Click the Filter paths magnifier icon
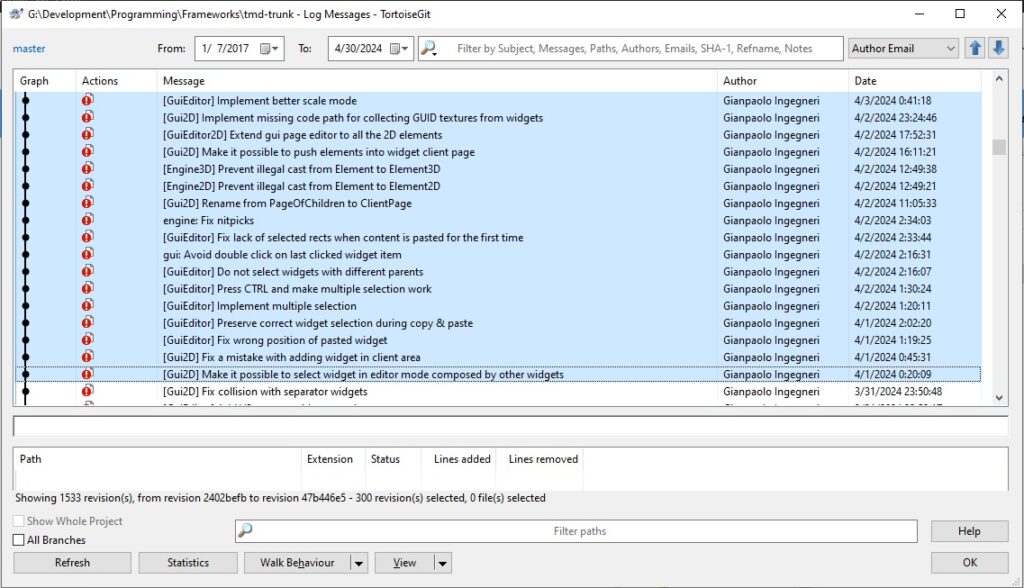Image resolution: width=1024 pixels, height=588 pixels. pos(245,531)
